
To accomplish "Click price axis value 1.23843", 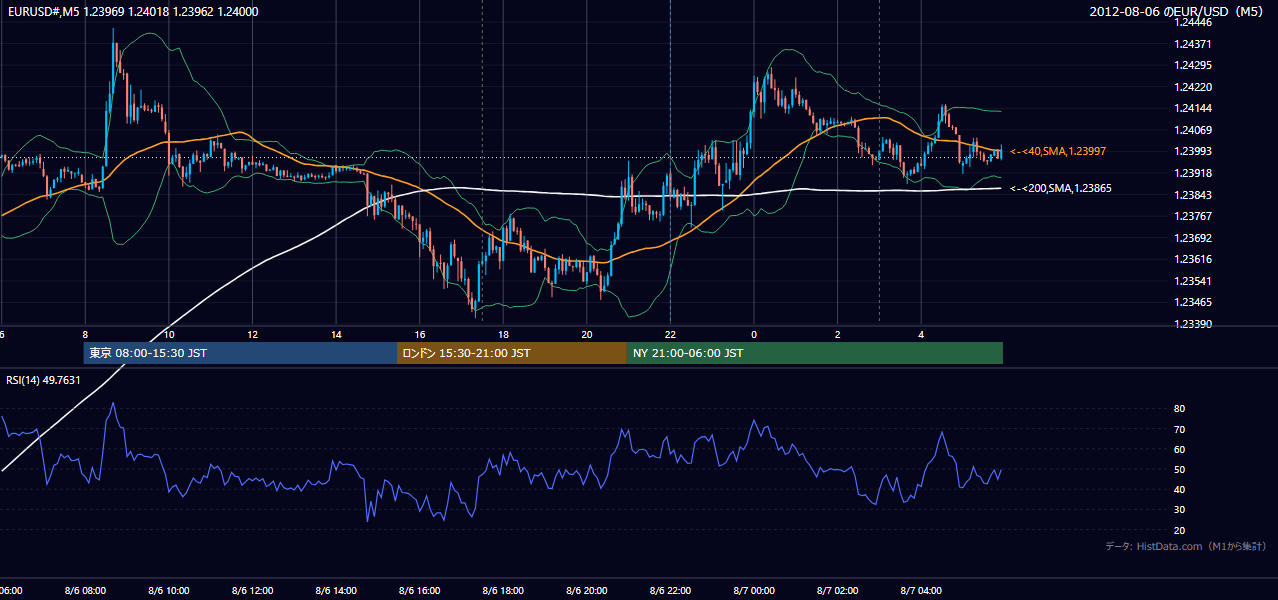I will click(x=1192, y=195).
